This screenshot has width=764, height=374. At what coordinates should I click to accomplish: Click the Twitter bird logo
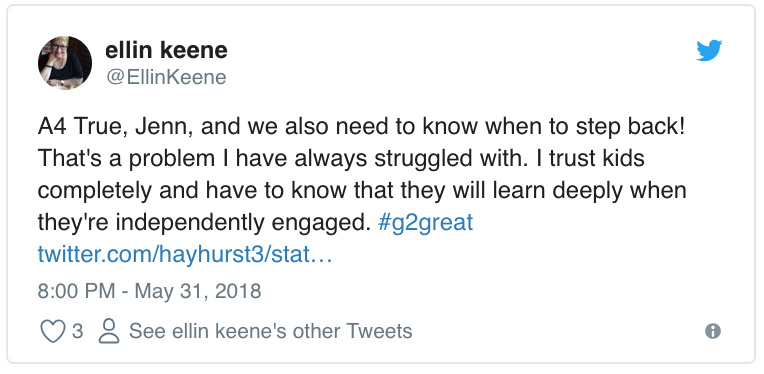(709, 51)
